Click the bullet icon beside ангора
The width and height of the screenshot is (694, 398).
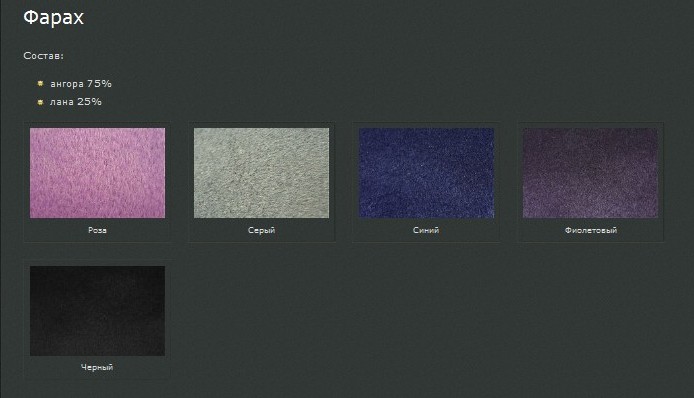click(x=40, y=83)
